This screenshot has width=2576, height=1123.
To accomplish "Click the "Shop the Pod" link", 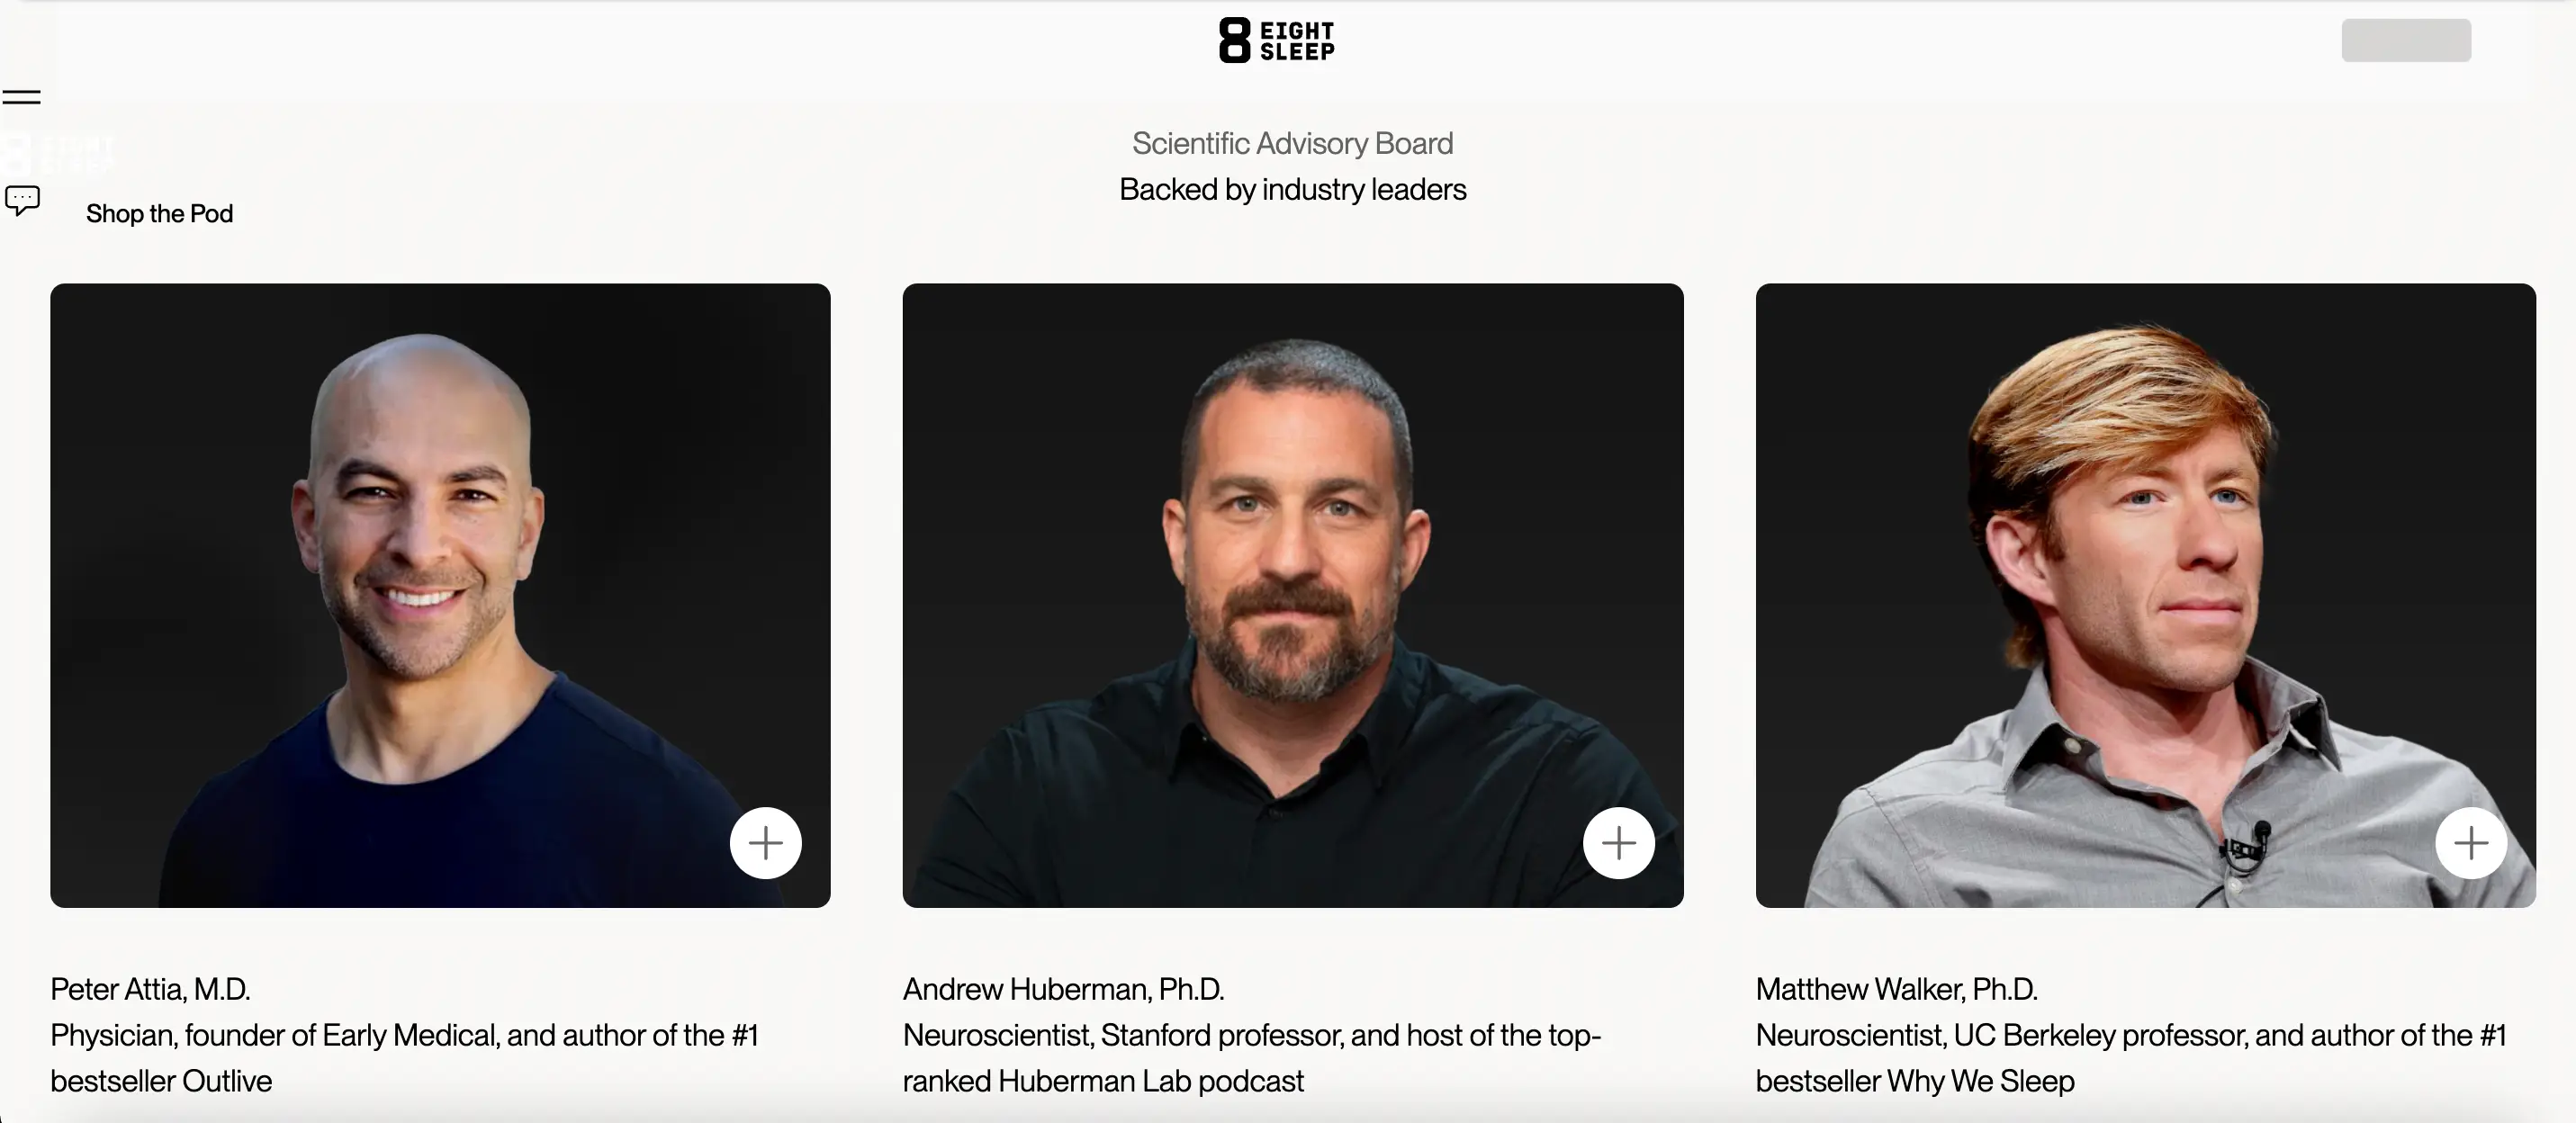I will [x=159, y=214].
